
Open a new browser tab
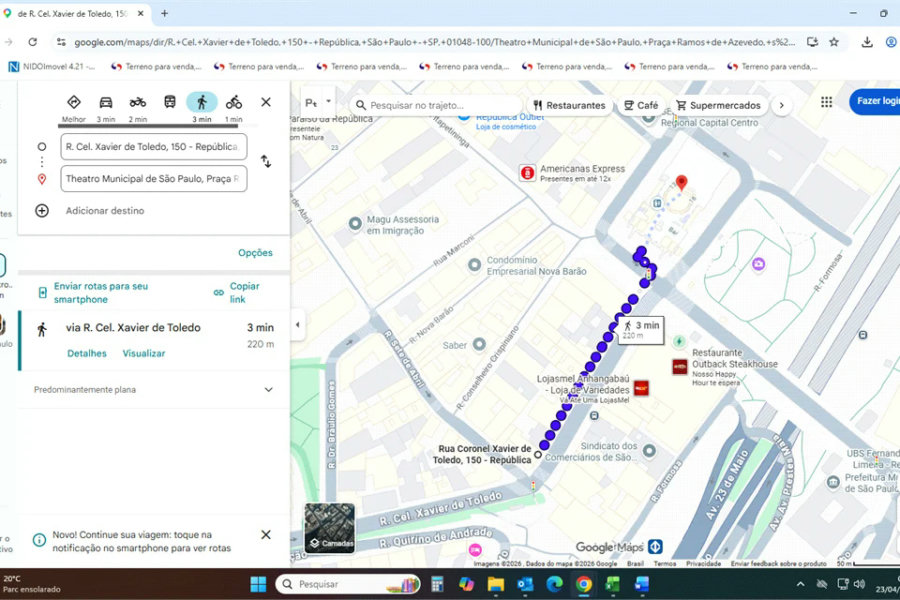[164, 13]
